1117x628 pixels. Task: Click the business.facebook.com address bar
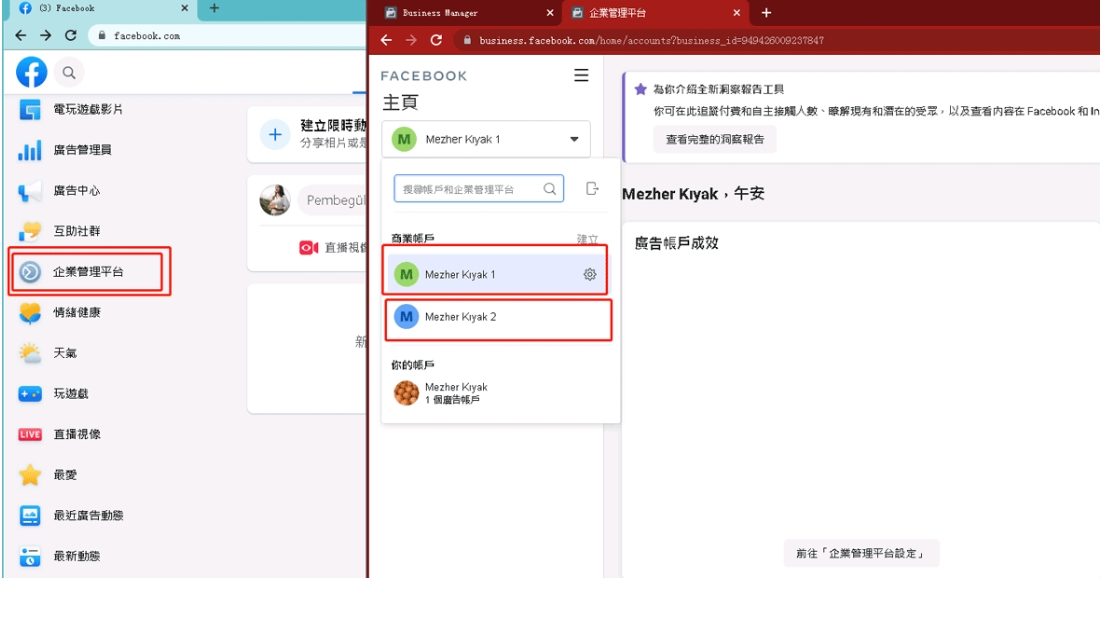point(775,41)
